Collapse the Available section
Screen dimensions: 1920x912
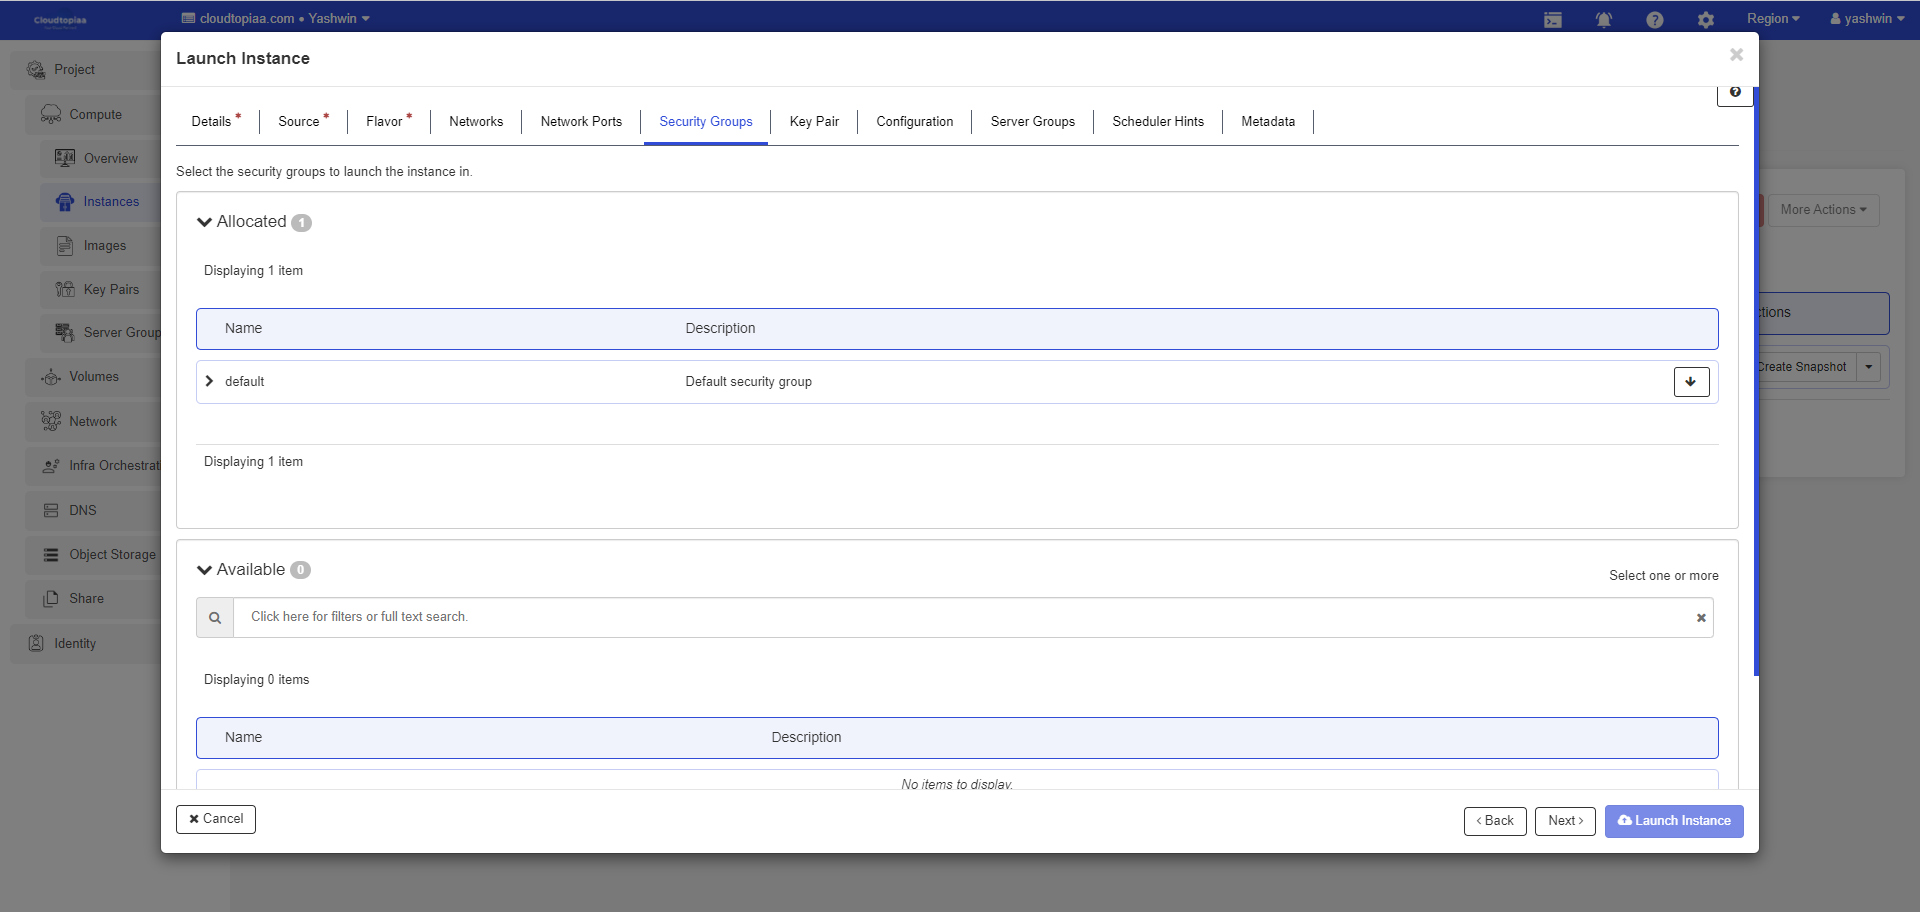(x=205, y=570)
